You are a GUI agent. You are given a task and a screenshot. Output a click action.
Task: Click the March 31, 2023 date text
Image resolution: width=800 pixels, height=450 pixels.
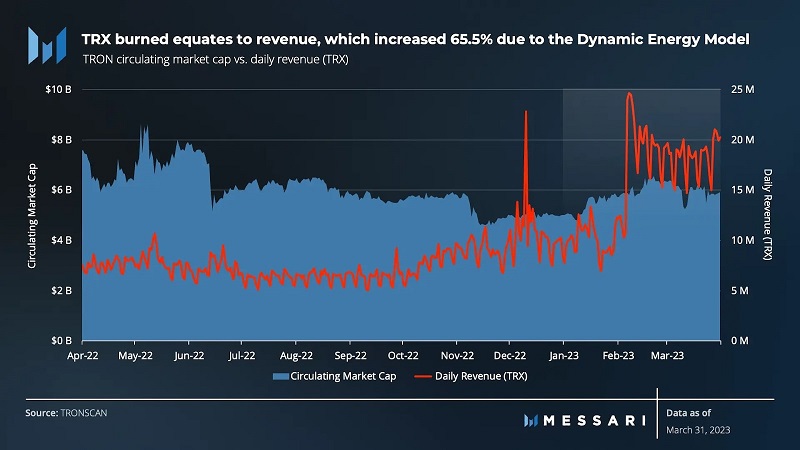click(699, 429)
